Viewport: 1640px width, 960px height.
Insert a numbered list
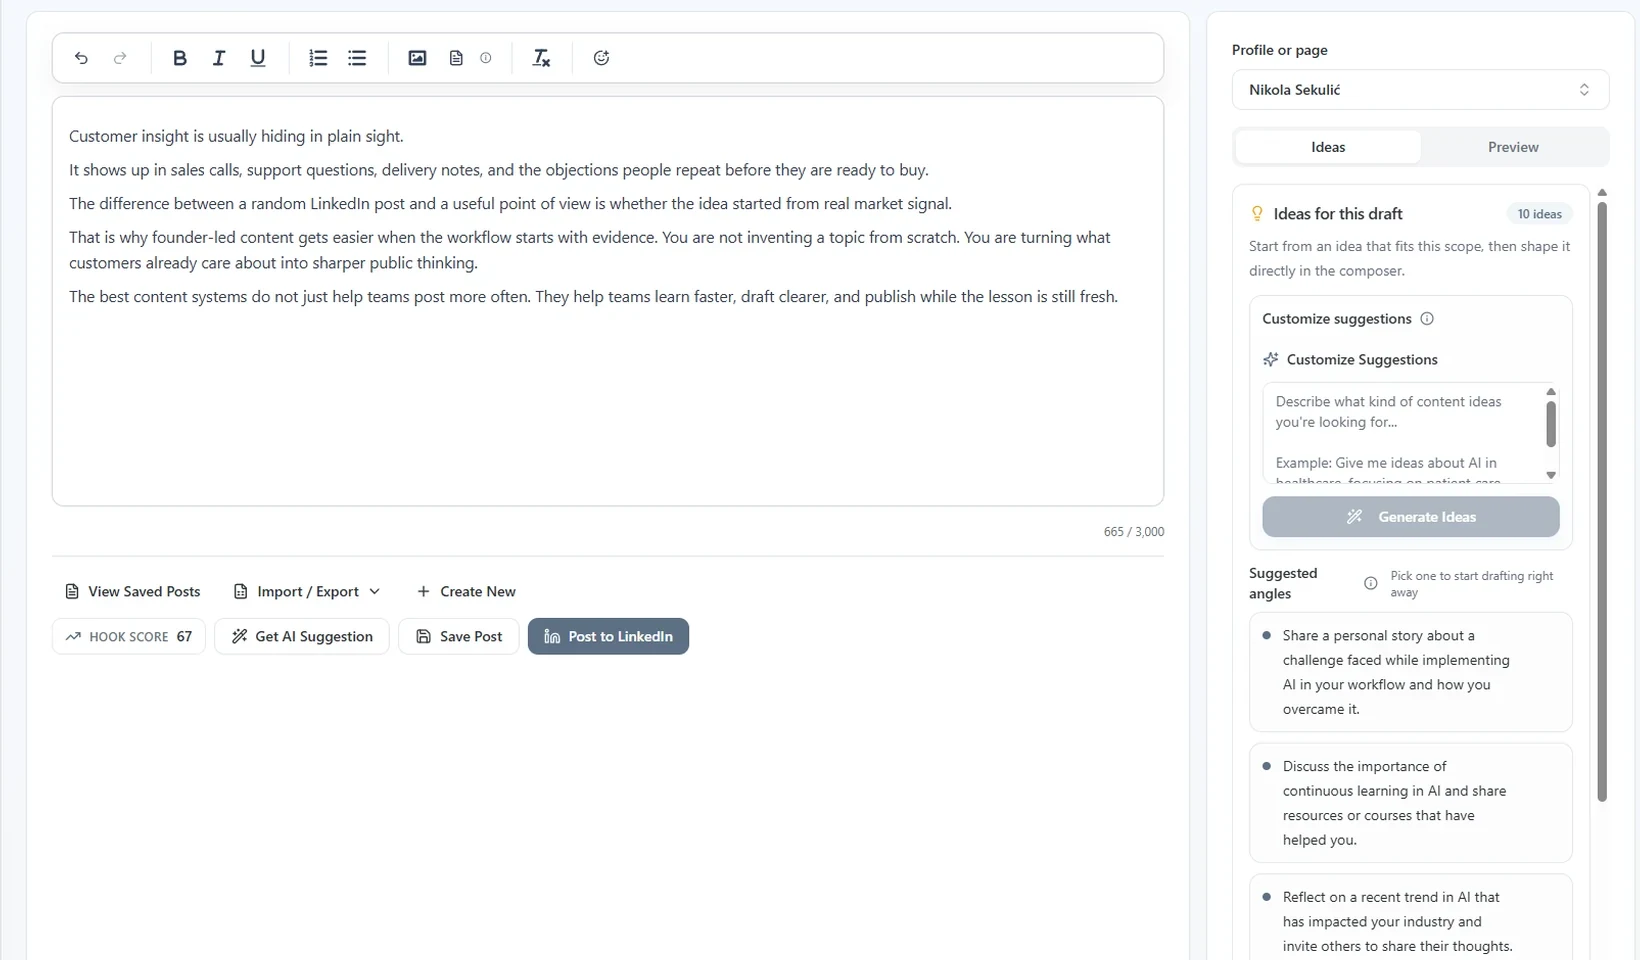tap(318, 58)
